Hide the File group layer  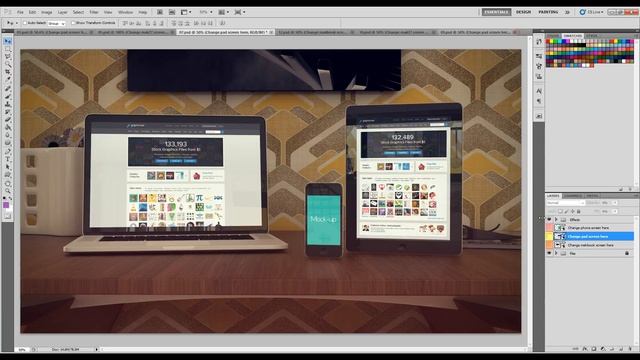tap(549, 253)
